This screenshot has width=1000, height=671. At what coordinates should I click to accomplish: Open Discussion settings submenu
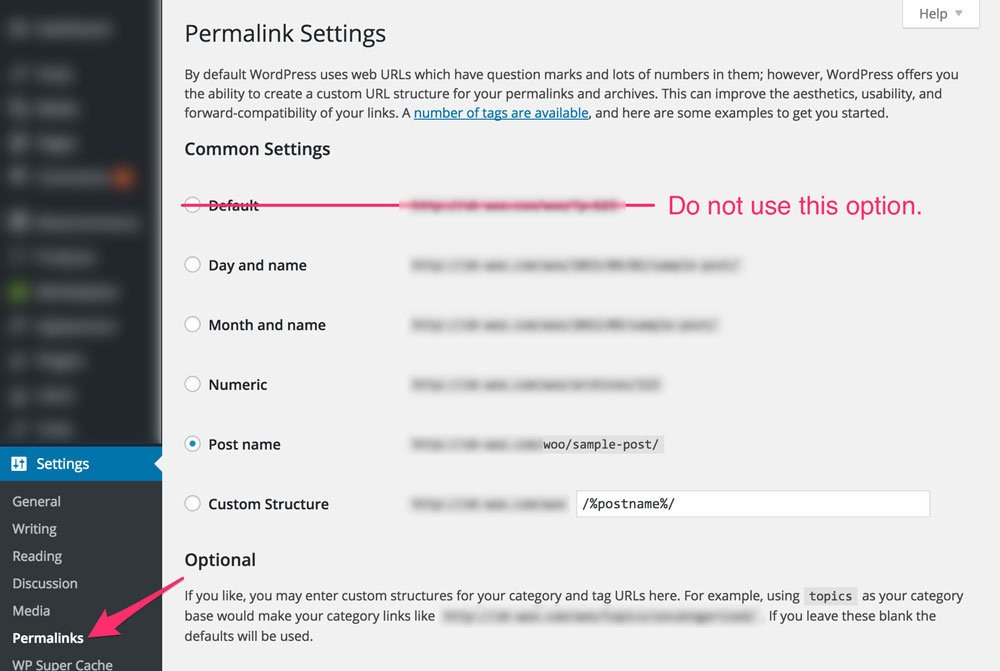click(45, 584)
